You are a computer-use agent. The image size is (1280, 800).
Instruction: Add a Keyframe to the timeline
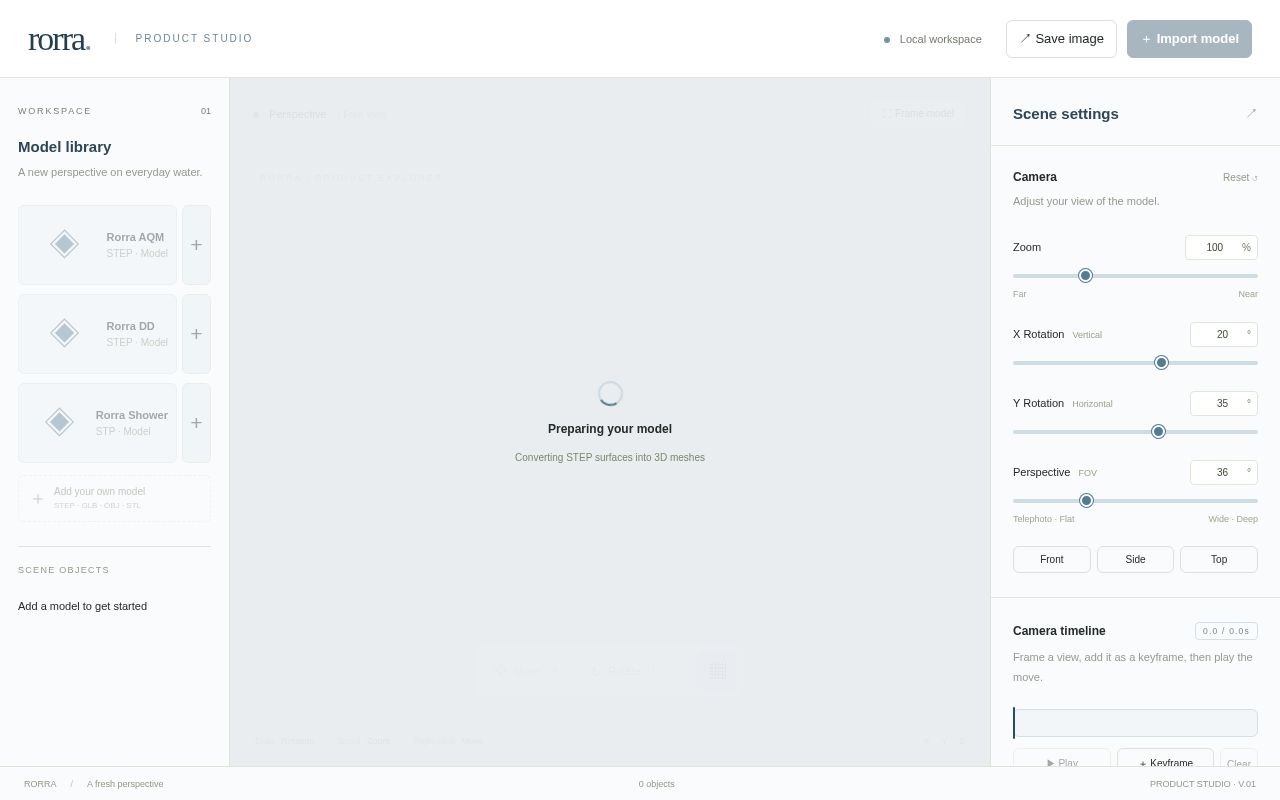(x=1165, y=758)
